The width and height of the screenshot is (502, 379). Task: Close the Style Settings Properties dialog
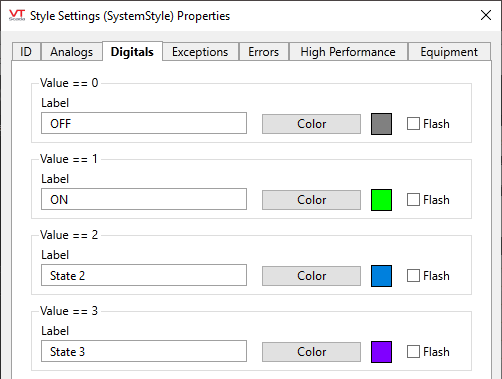pos(486,15)
